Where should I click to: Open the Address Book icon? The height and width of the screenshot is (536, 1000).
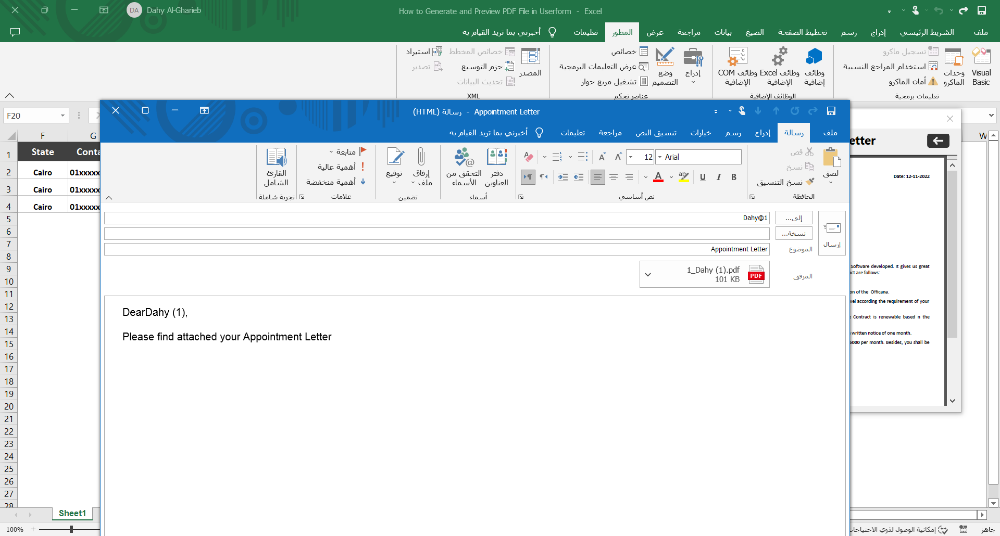(497, 157)
